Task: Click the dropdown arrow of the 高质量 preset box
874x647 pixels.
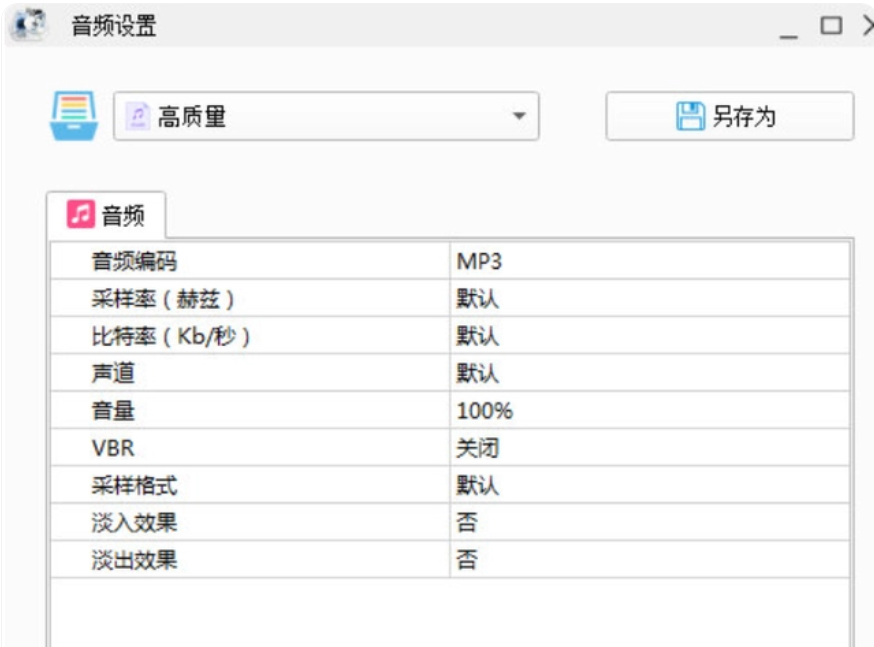Action: point(519,116)
